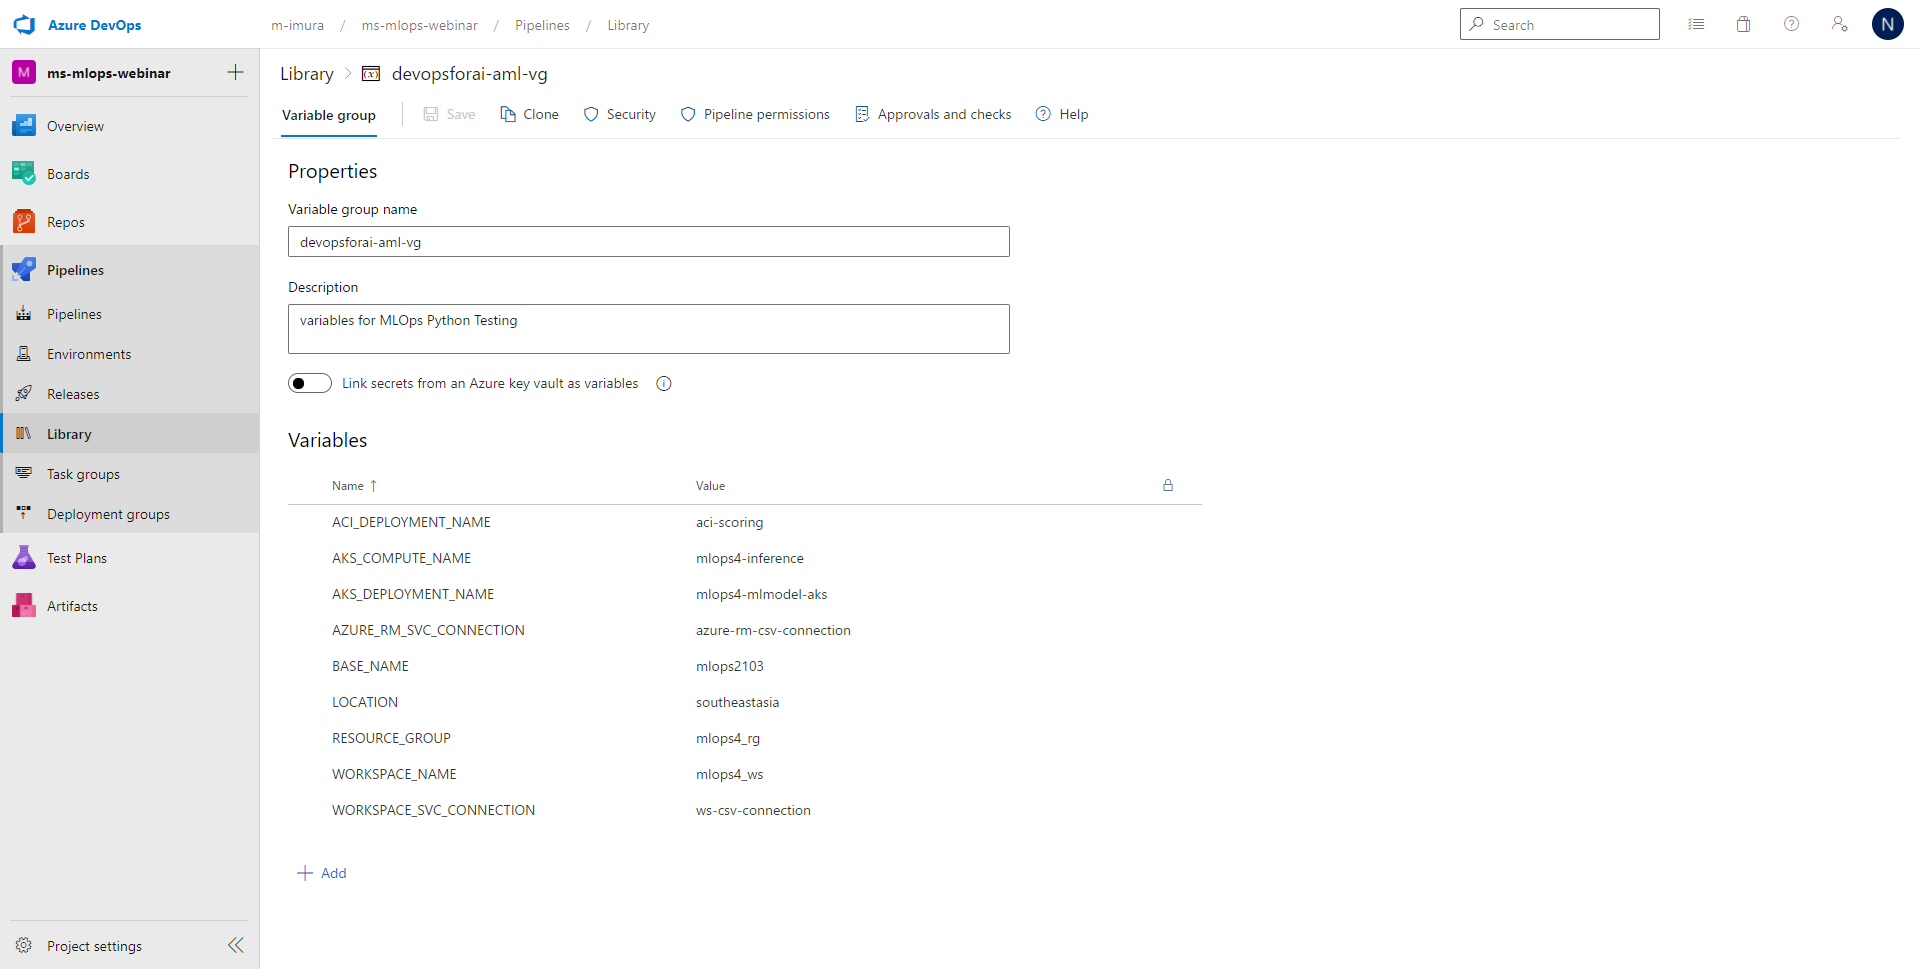Select Pipelines sub-item in sidebar

coord(130,314)
